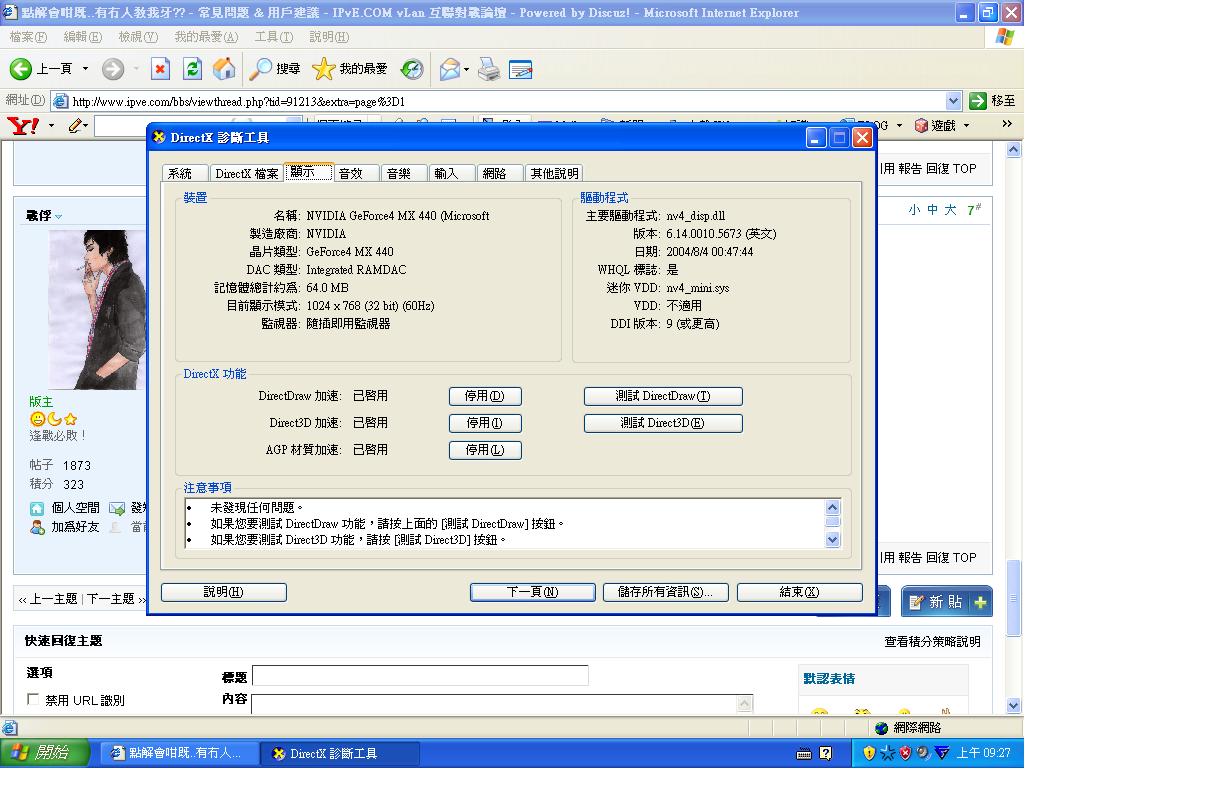This screenshot has width=1215, height=801.
Task: Click the 下一頁 button in dialog
Action: pyautogui.click(x=532, y=592)
